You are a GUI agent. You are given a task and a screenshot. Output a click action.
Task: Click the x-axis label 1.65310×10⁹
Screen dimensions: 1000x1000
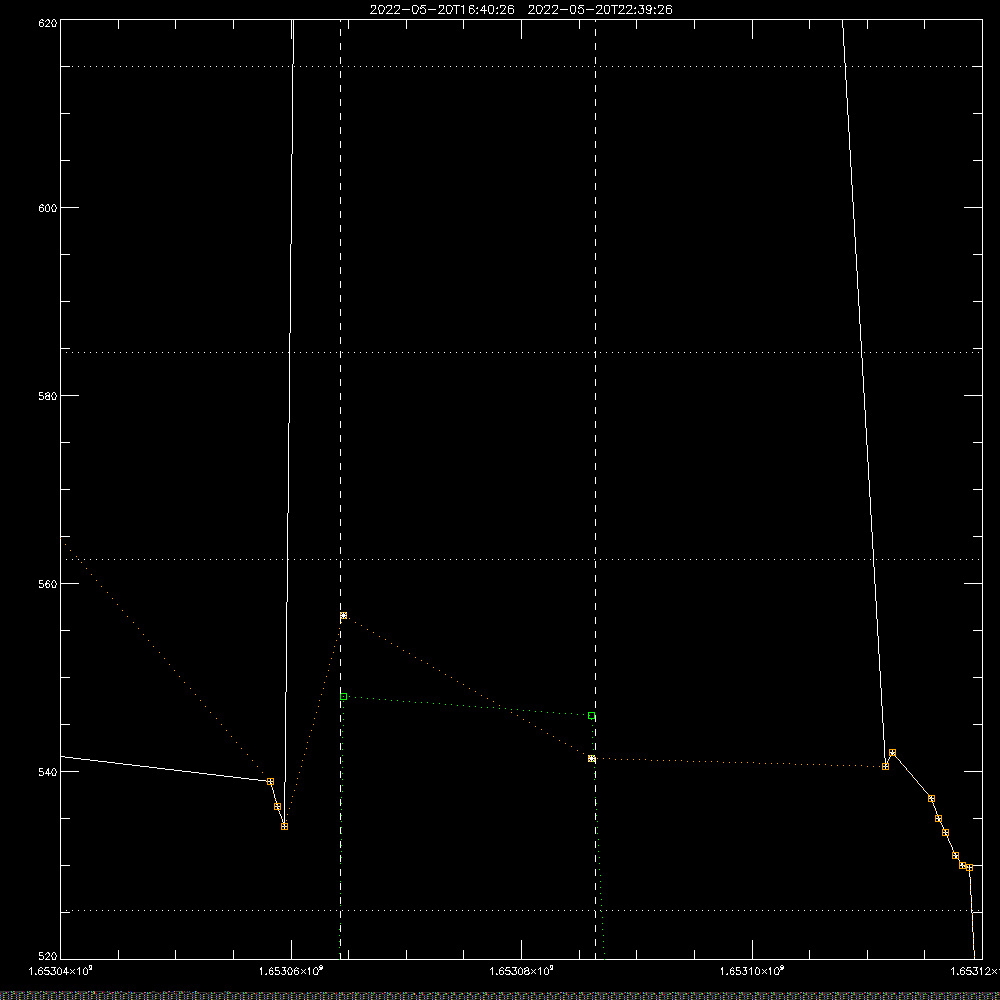click(752, 971)
